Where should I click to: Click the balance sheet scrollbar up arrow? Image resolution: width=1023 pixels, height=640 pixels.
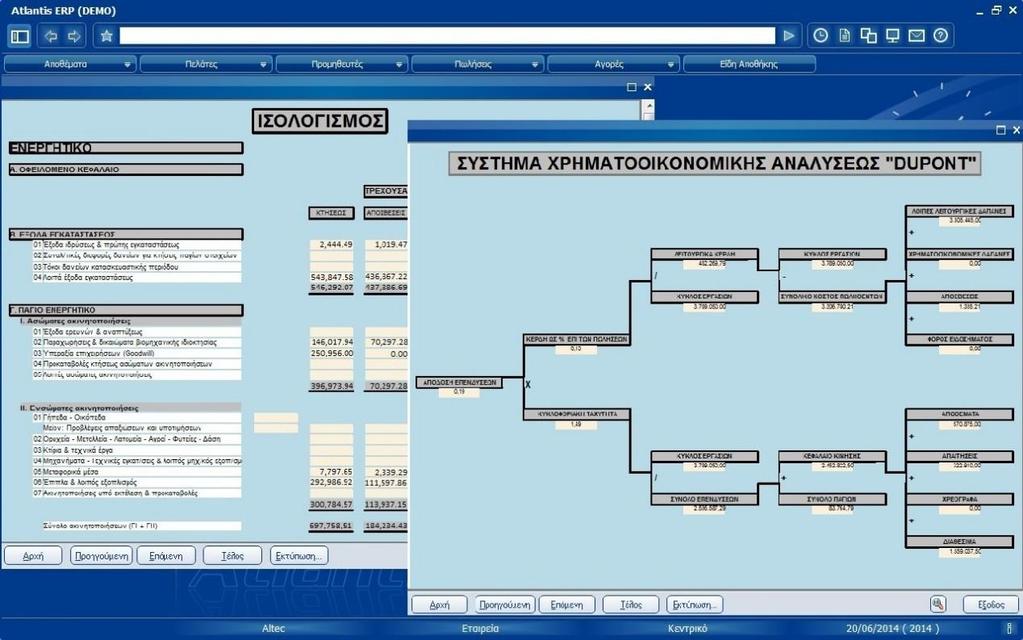[648, 106]
